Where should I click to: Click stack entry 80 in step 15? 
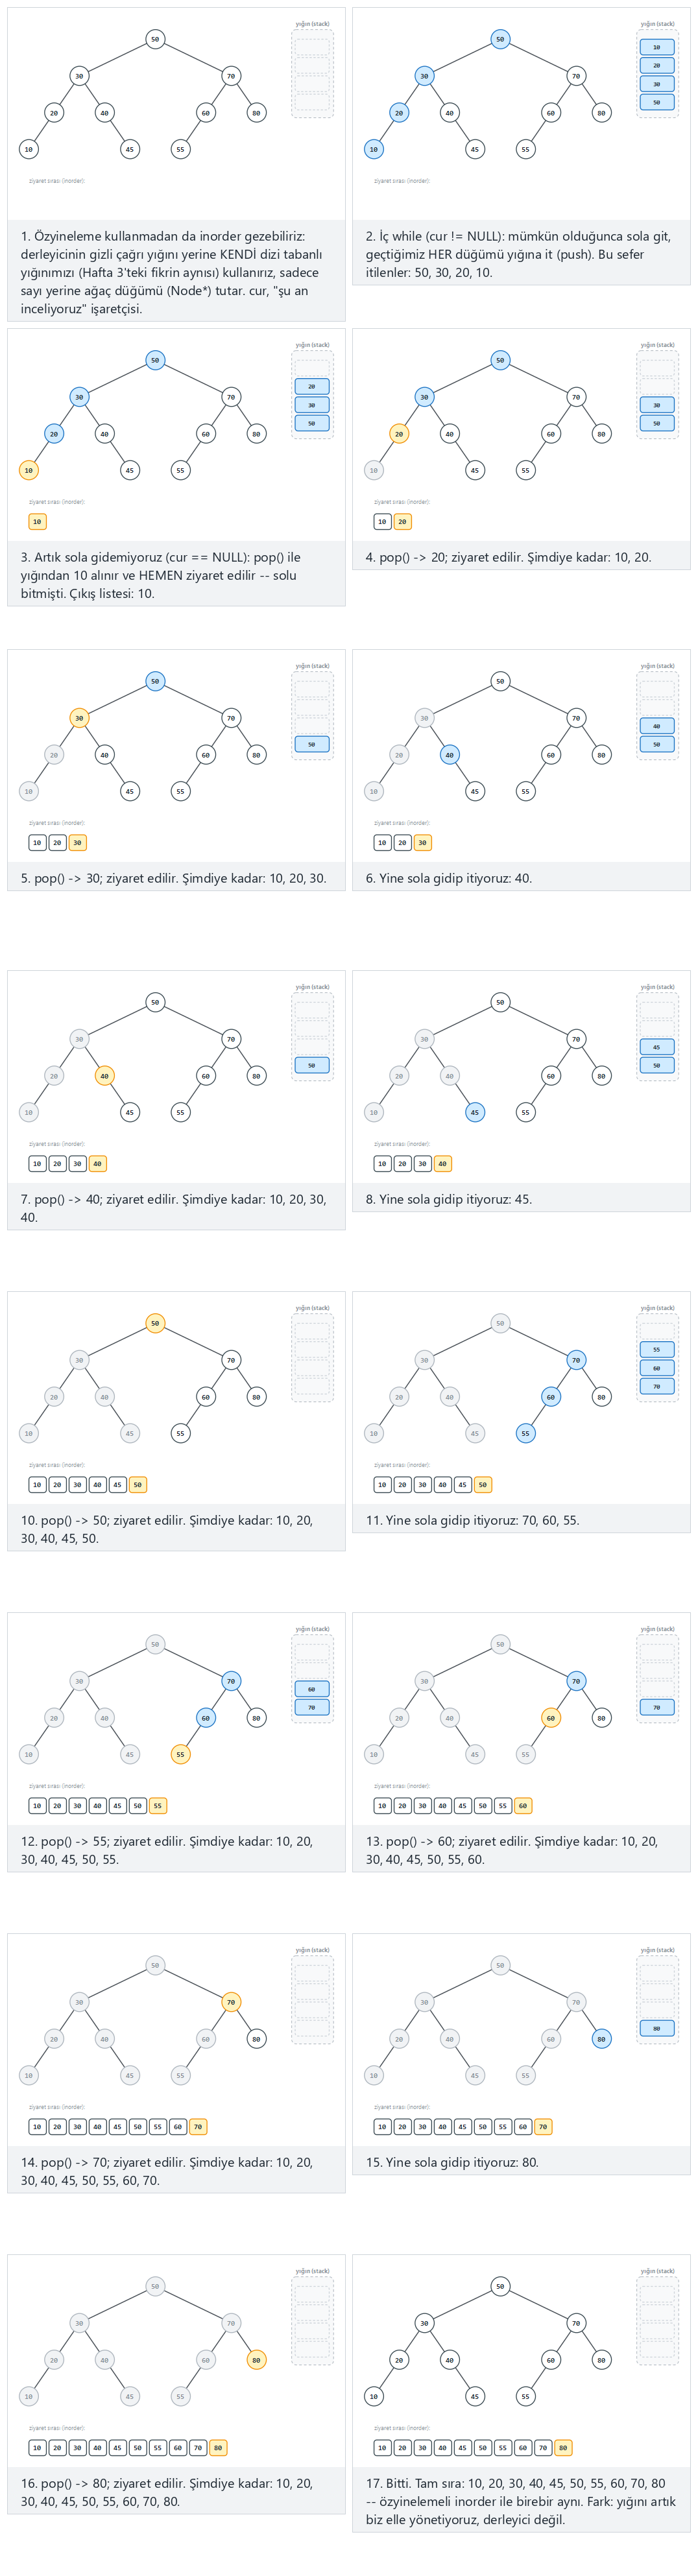pyautogui.click(x=657, y=2029)
